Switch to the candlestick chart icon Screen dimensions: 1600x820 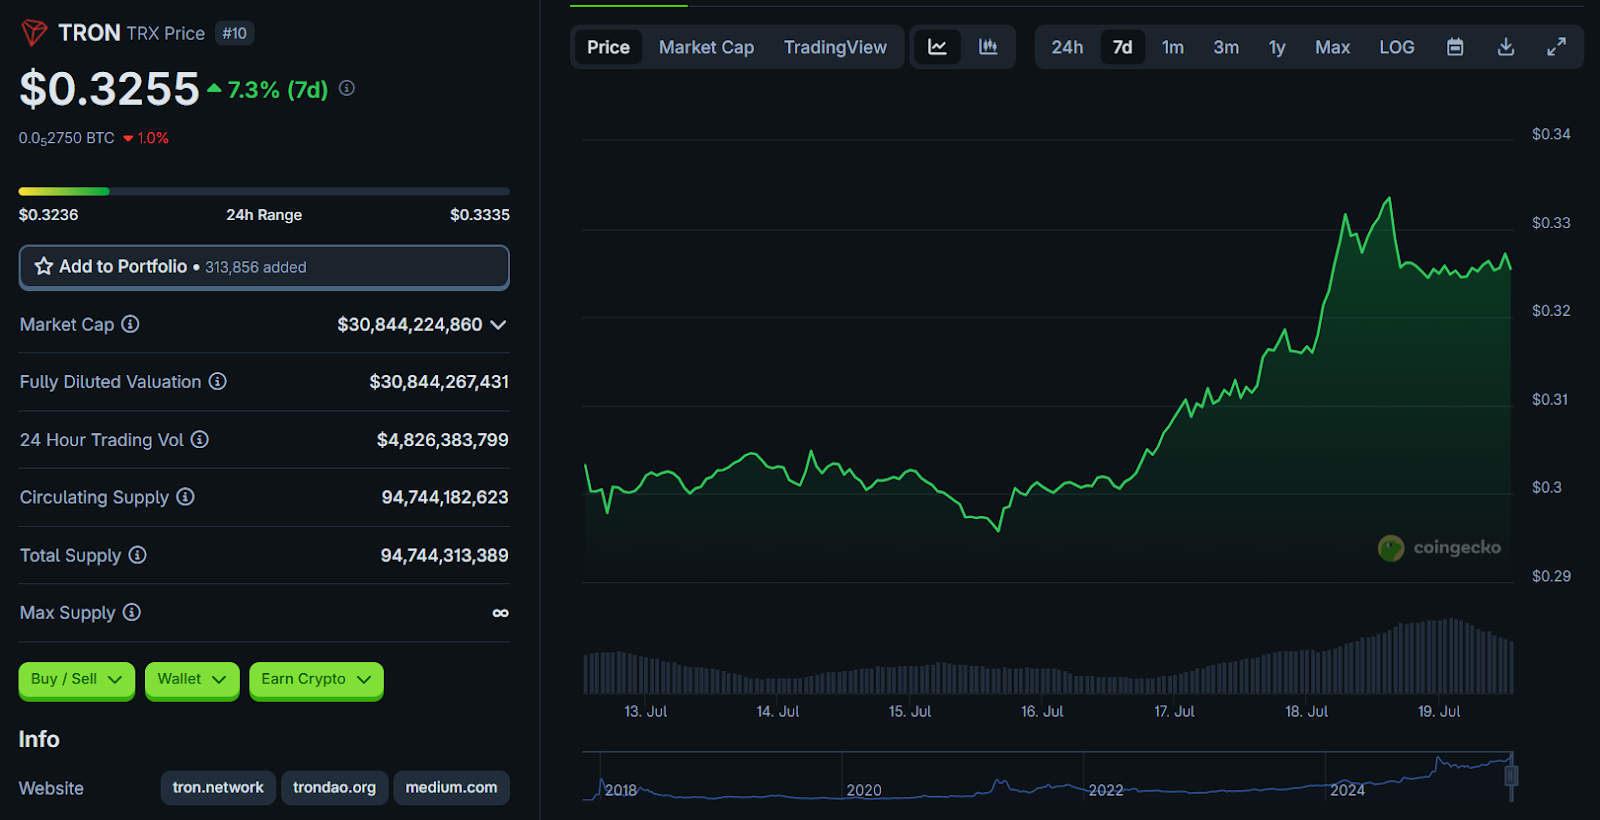988,47
